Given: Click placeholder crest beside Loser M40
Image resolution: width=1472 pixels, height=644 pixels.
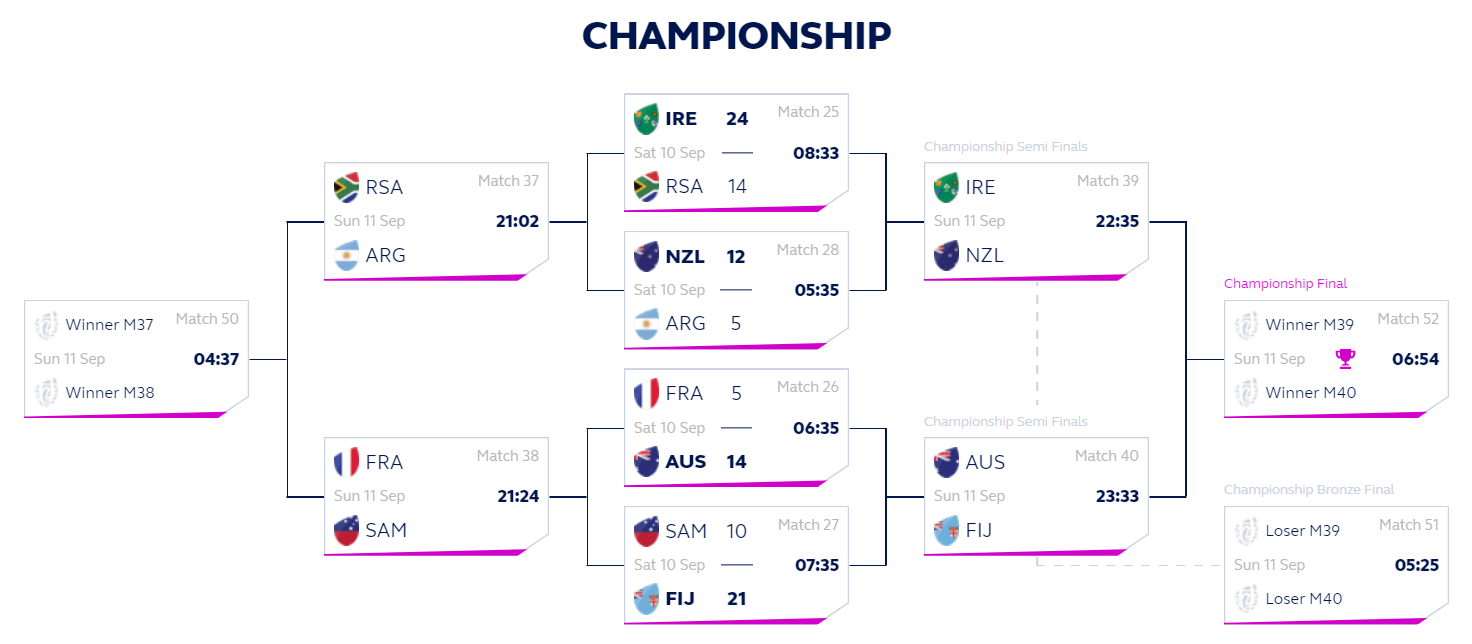Looking at the screenshot, I should coord(1246,599).
